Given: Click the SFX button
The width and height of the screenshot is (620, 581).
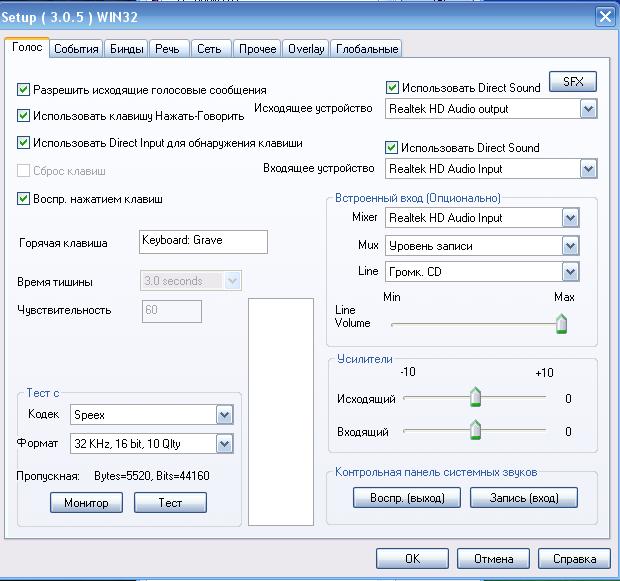Looking at the screenshot, I should (x=573, y=81).
